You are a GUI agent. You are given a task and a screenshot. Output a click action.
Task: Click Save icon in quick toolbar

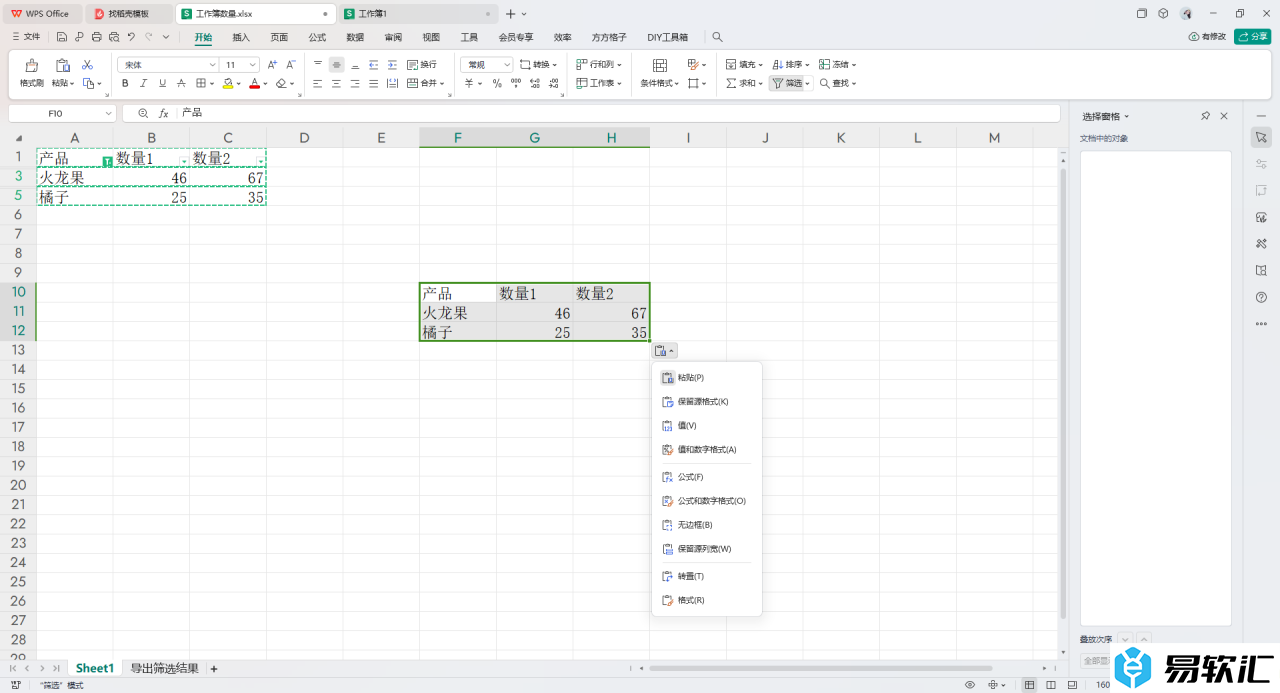[x=62, y=37]
